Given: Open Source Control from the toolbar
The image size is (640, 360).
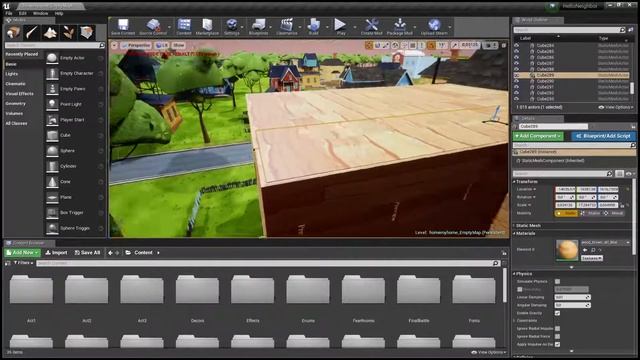Looking at the screenshot, I should tap(153, 26).
